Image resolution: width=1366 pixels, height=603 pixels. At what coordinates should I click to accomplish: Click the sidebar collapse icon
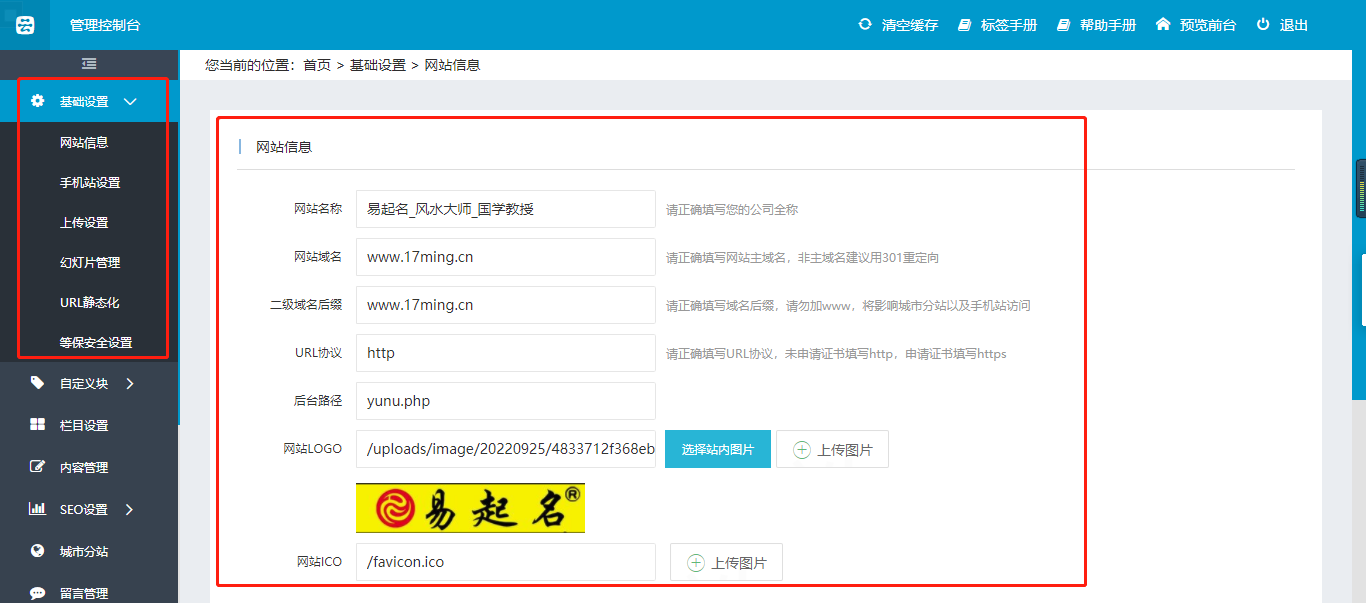[x=89, y=64]
